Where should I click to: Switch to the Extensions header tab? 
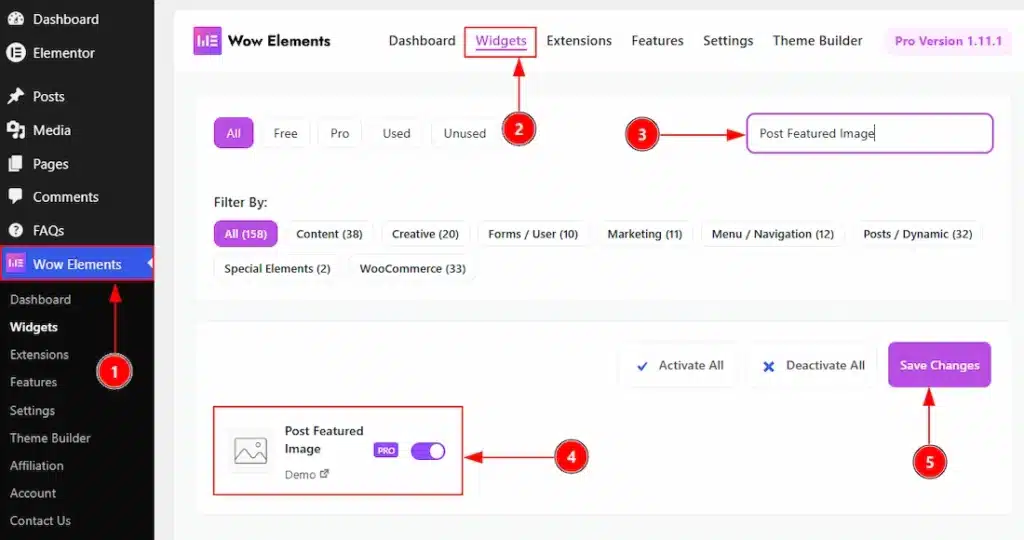point(579,40)
